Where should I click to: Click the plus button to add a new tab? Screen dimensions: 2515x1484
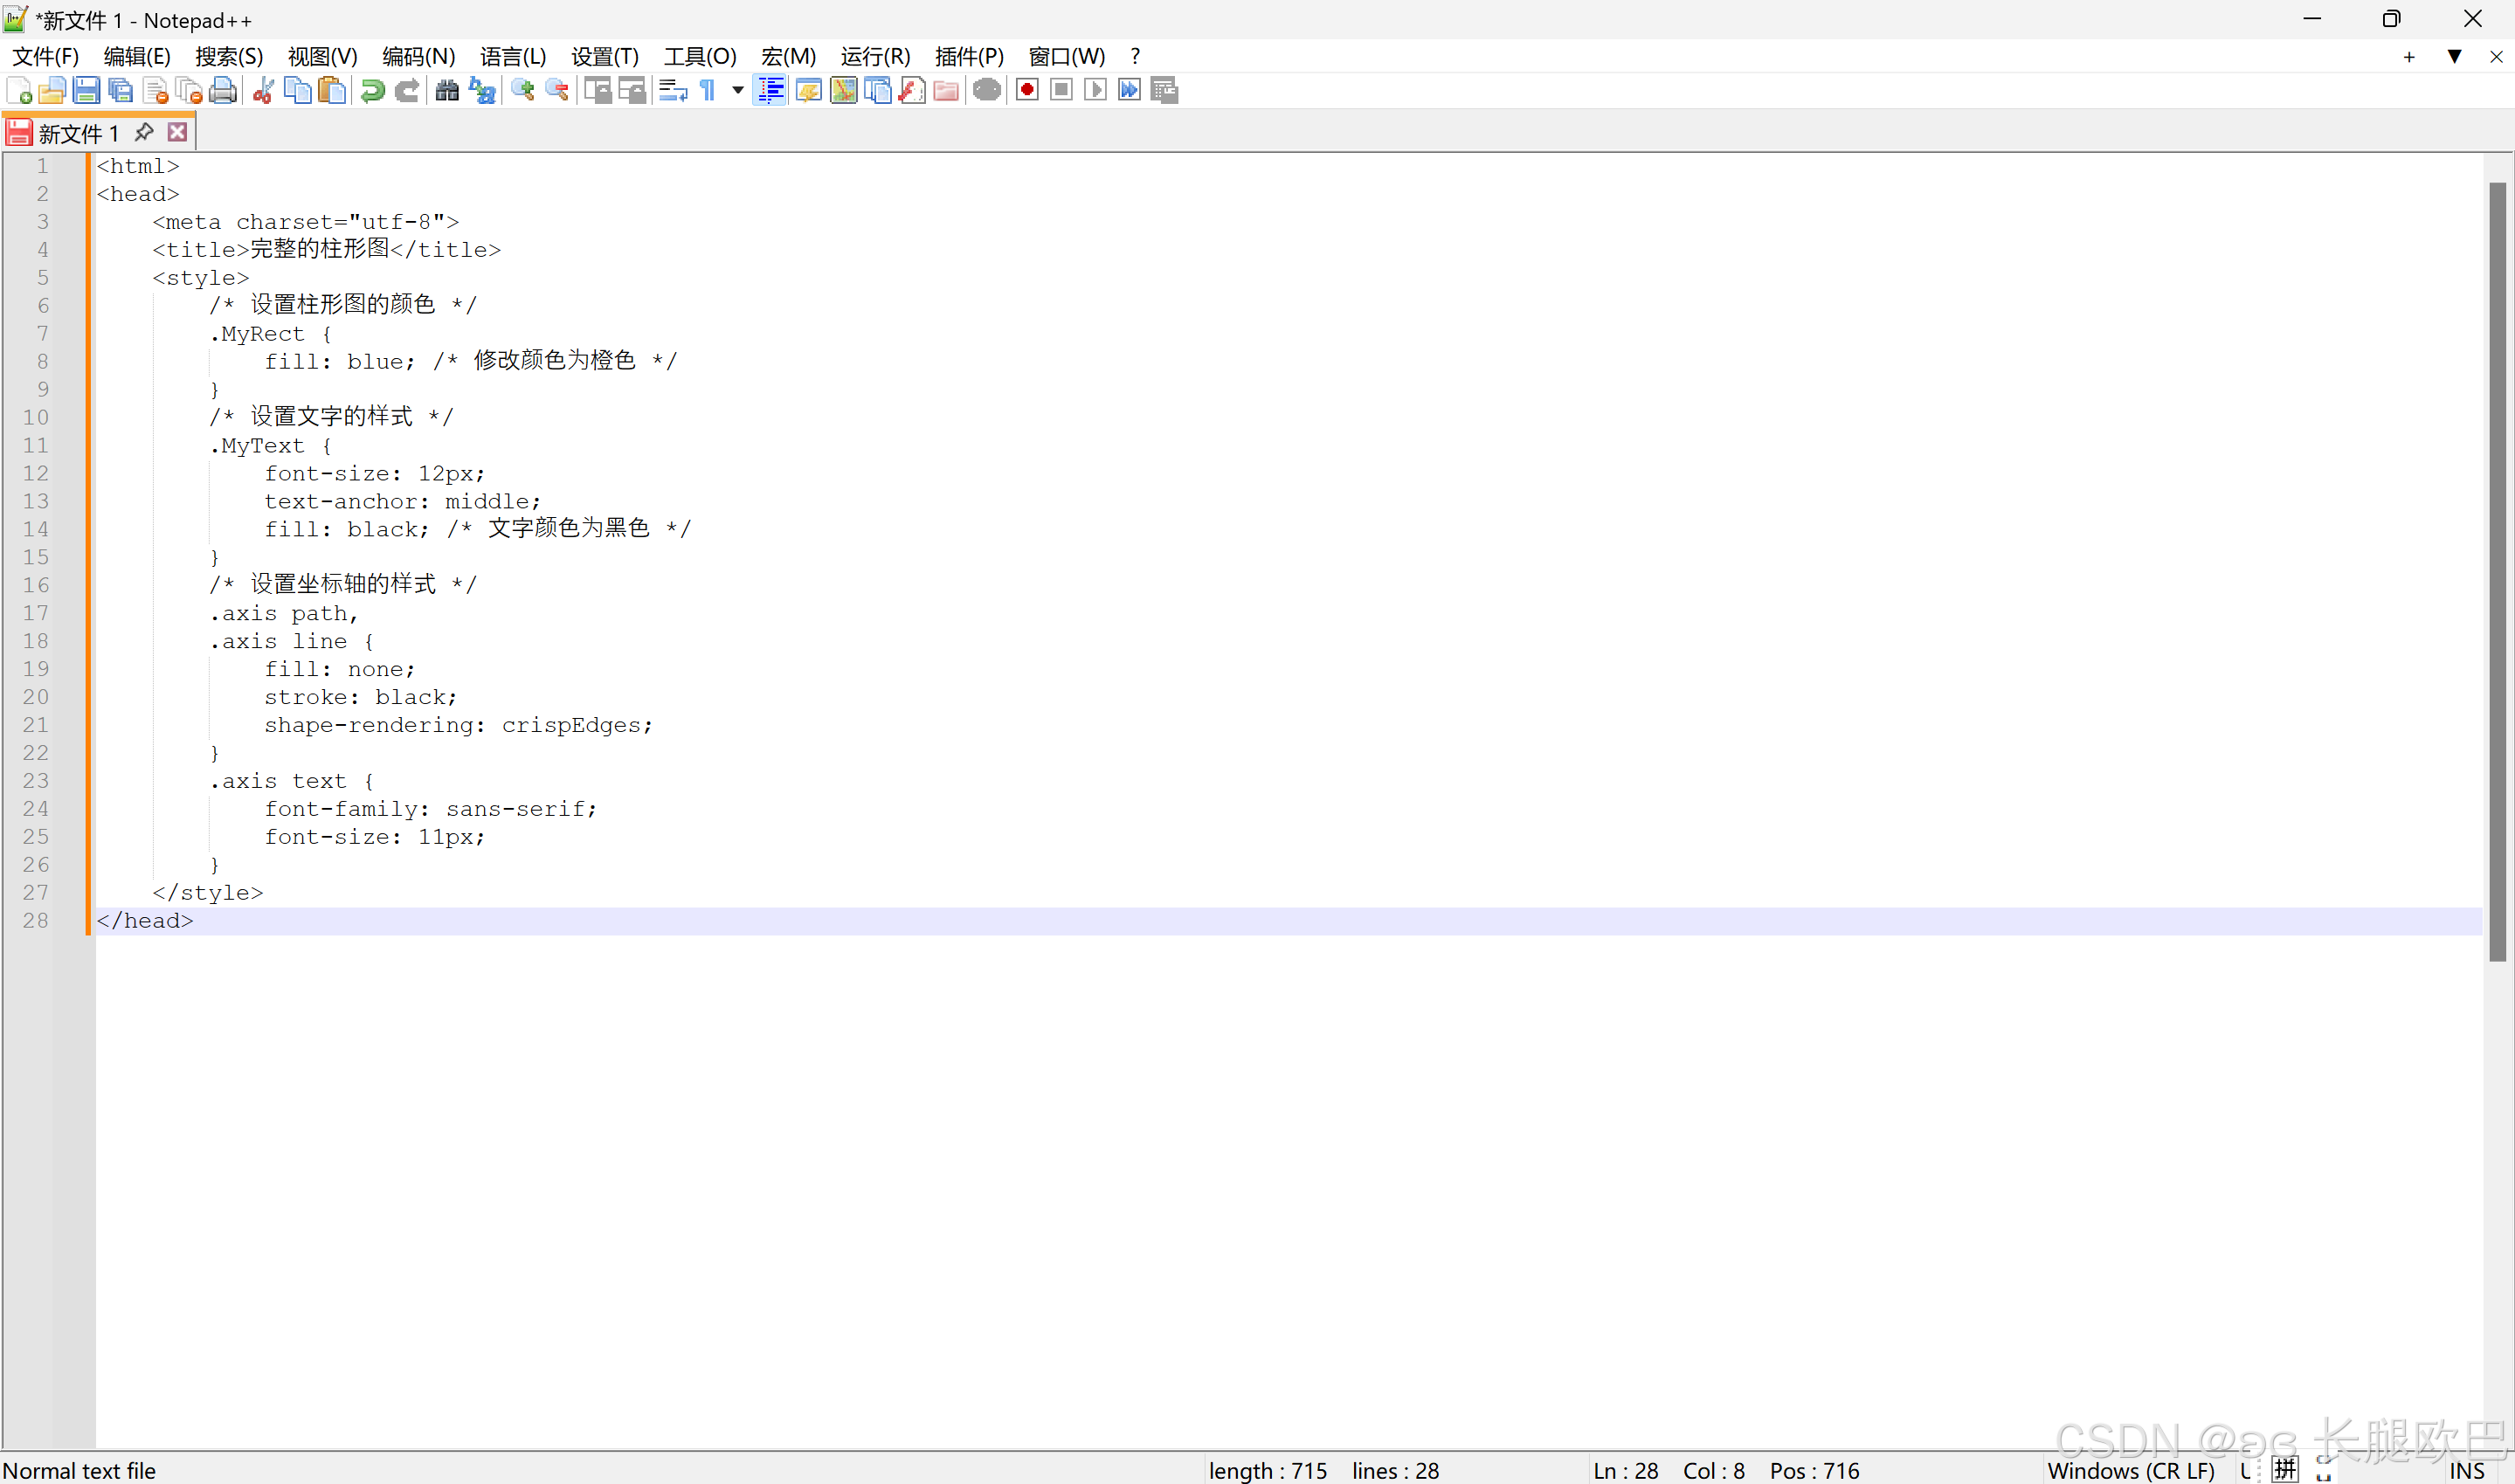coord(2408,57)
